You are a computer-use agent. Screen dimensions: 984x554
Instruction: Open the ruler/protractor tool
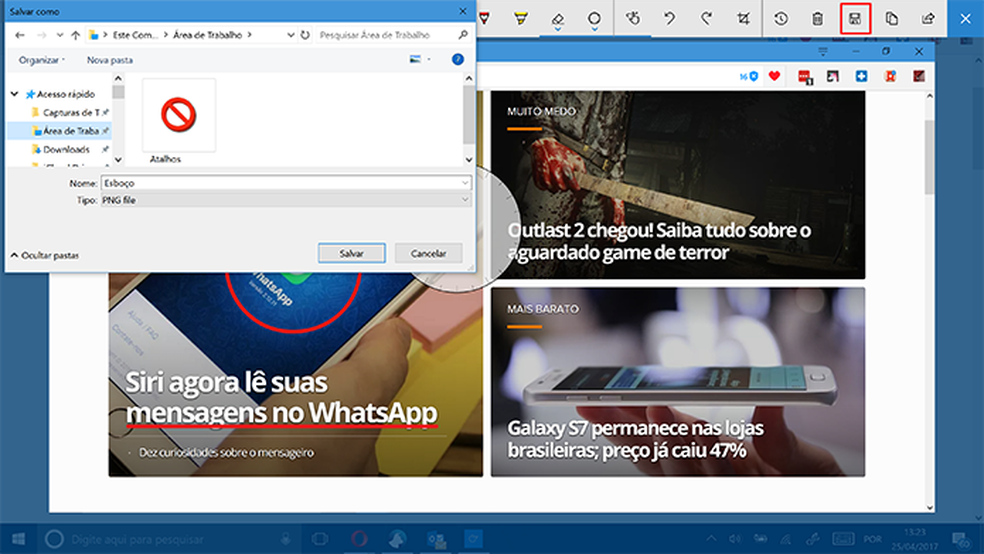[x=594, y=19]
